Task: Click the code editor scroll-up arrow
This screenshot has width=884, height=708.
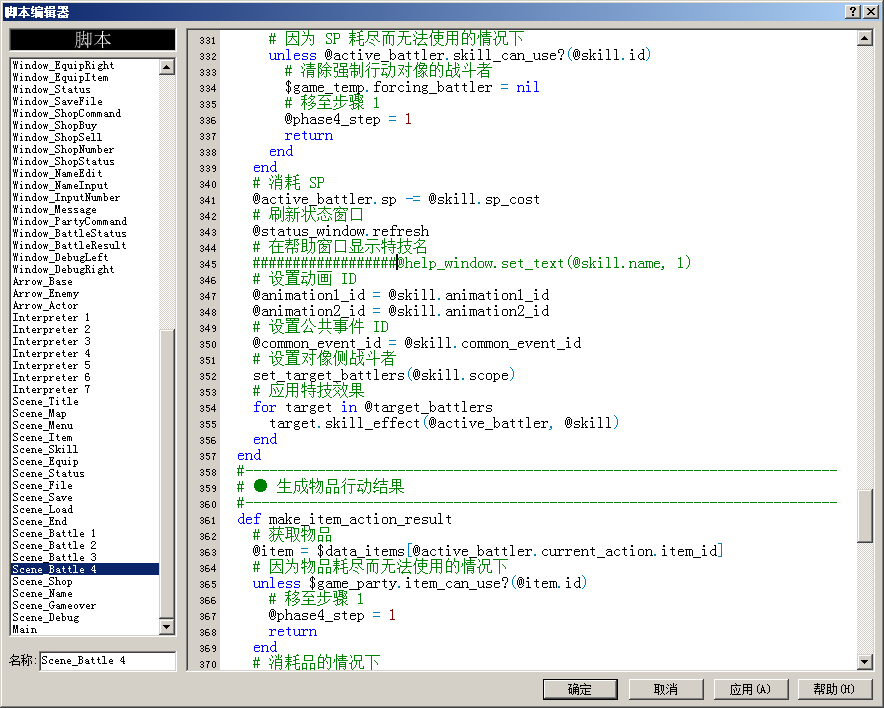Action: tap(864, 38)
